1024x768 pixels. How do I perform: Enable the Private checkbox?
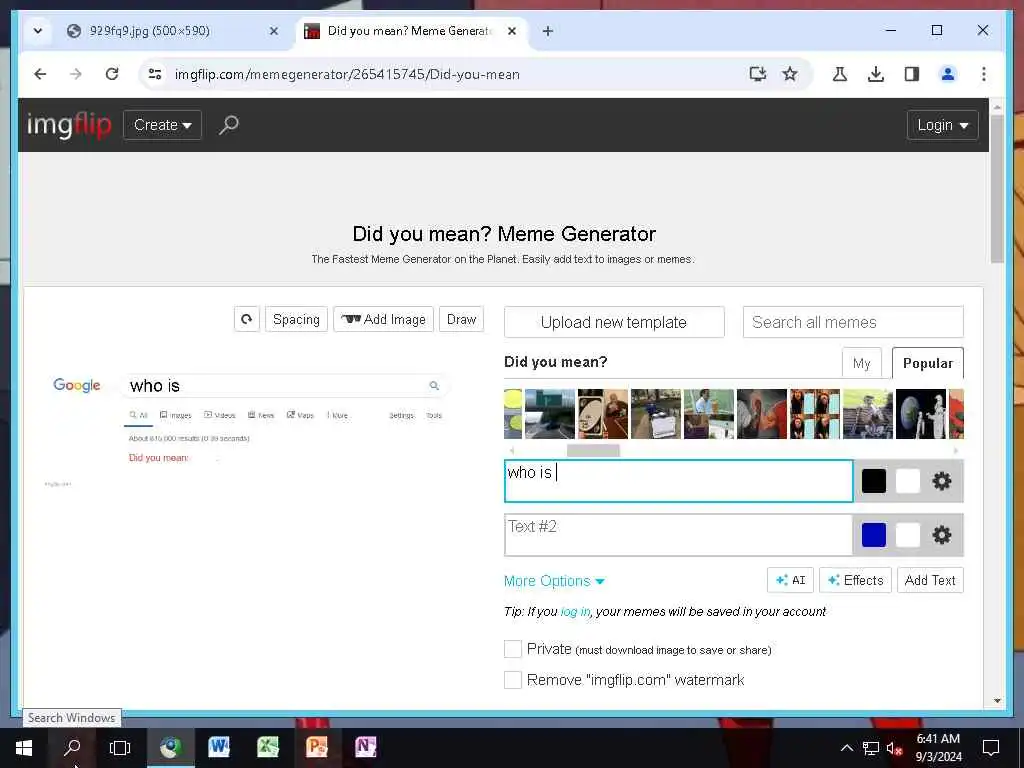point(513,649)
